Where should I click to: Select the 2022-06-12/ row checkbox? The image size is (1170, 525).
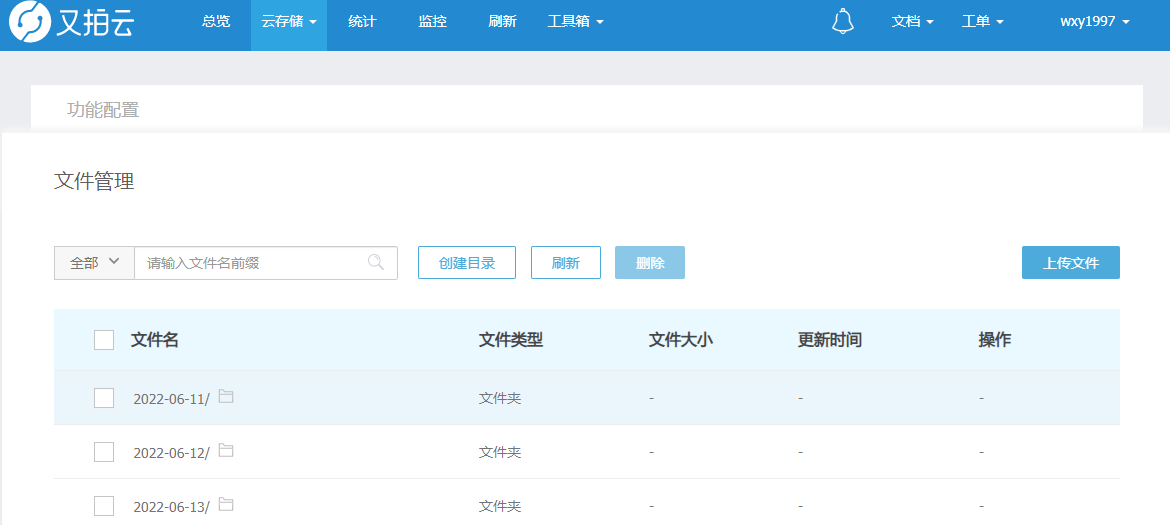(104, 452)
